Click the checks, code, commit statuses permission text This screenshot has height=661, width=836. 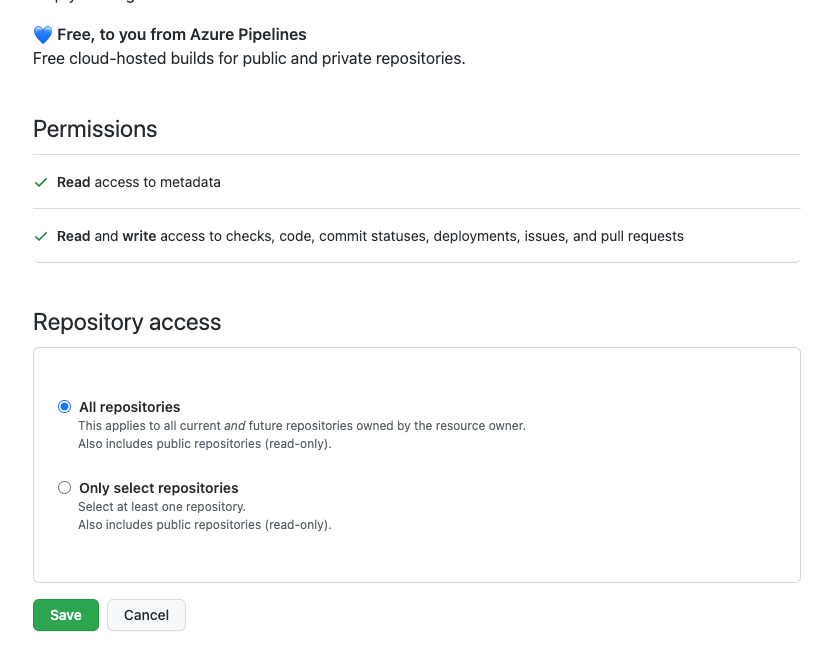point(370,237)
